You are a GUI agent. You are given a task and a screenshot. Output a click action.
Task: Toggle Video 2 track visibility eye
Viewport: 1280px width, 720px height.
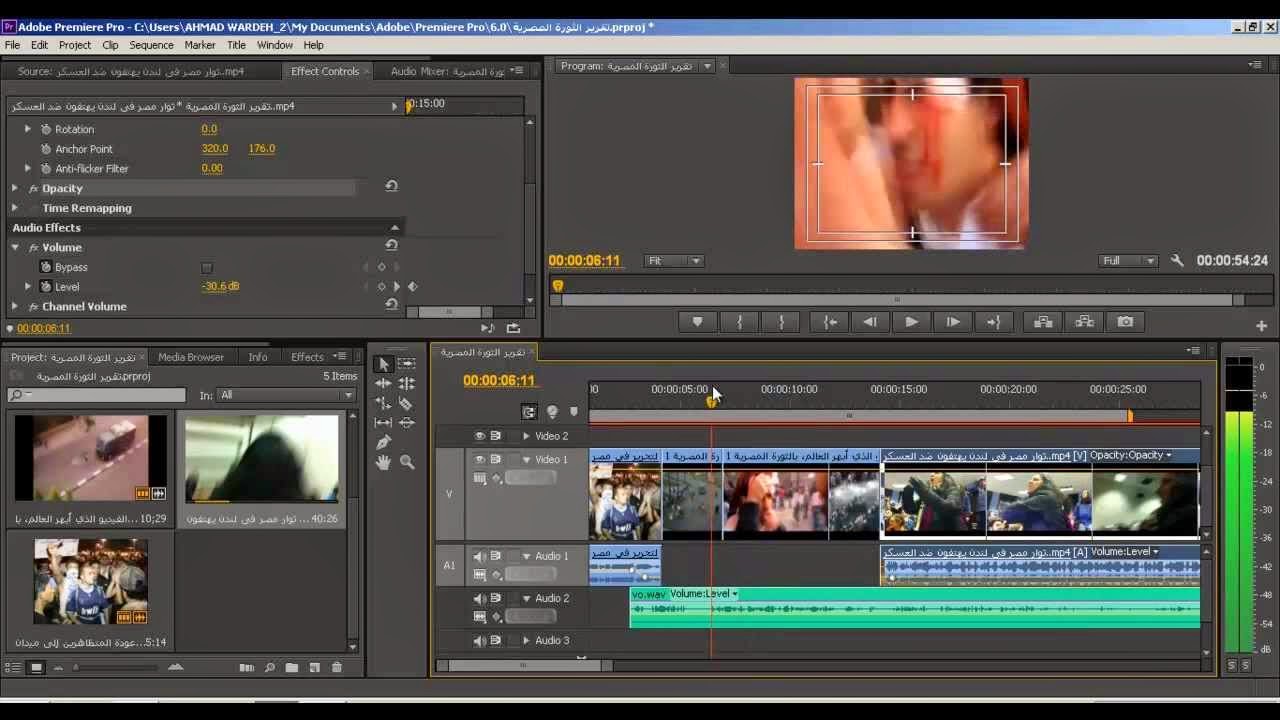479,436
